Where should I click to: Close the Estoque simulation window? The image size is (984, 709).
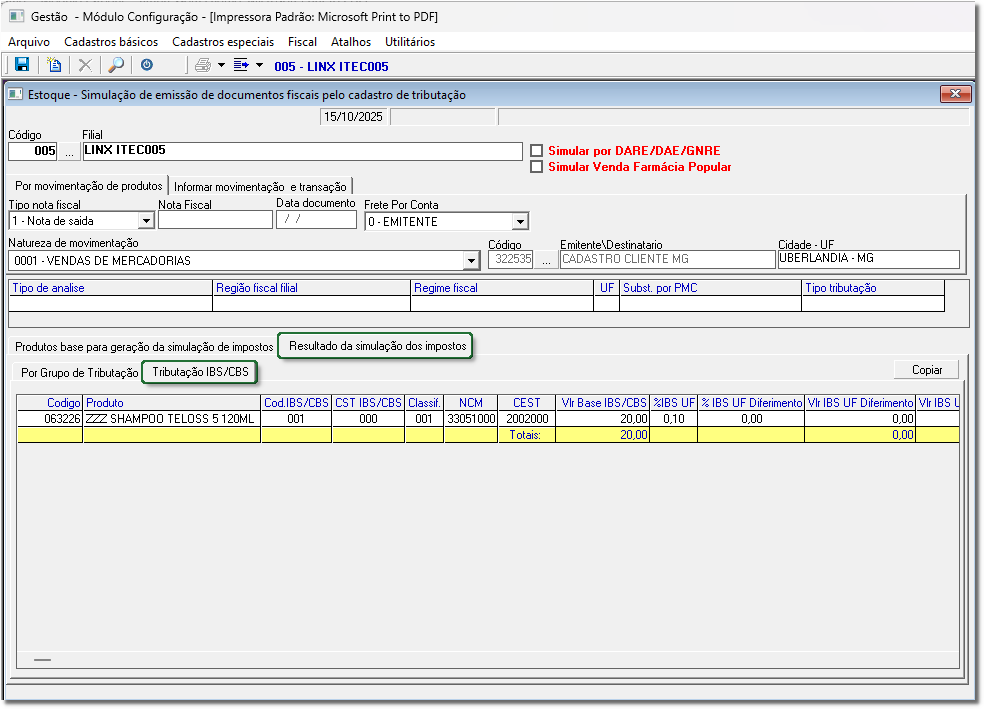(955, 94)
